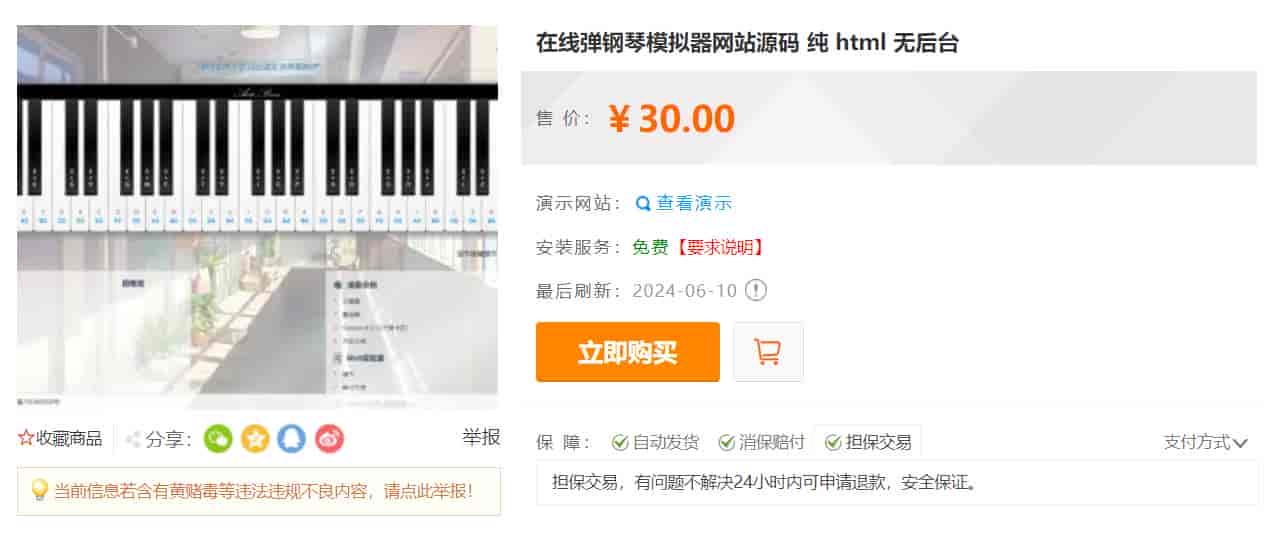Viewport: 1276px width, 540px height.
Task: Share to QQ penguin icon
Action: point(292,438)
